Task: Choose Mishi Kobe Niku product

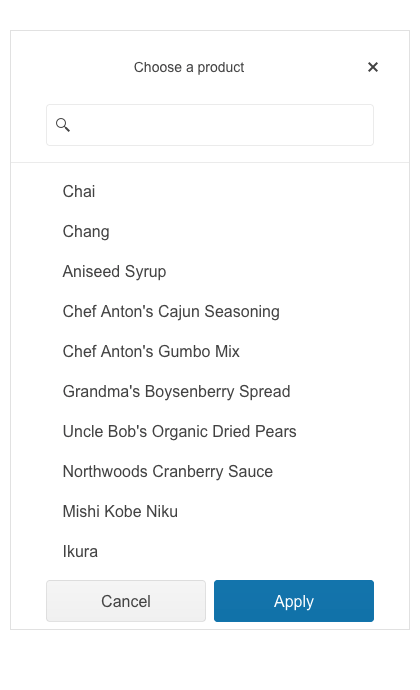Action: (210, 512)
